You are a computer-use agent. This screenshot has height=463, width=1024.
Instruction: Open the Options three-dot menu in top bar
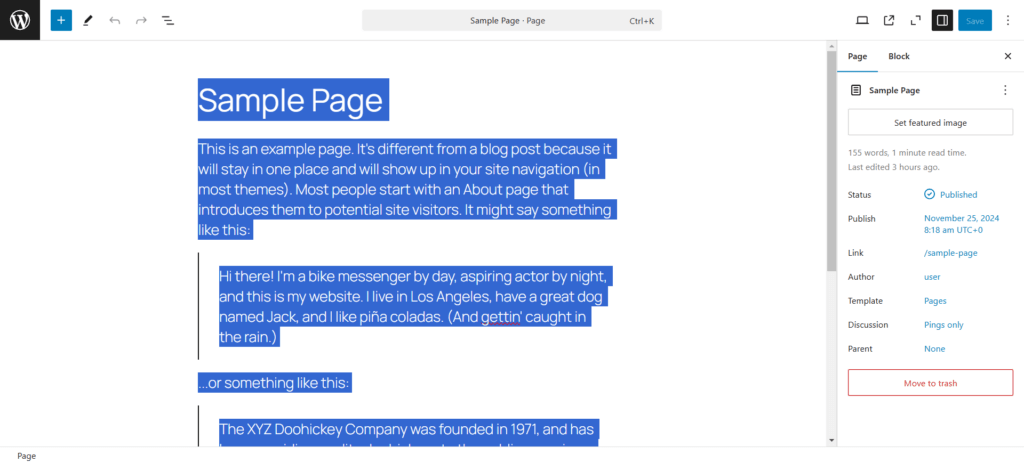point(1008,20)
